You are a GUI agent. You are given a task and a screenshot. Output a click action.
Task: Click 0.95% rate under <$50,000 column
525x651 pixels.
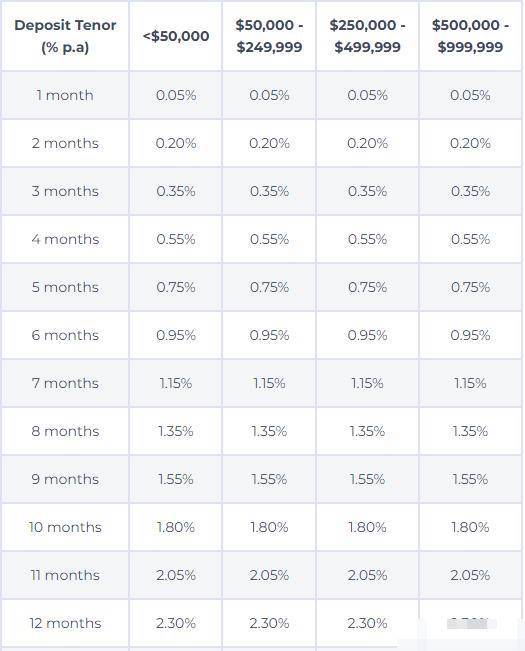(x=176, y=335)
